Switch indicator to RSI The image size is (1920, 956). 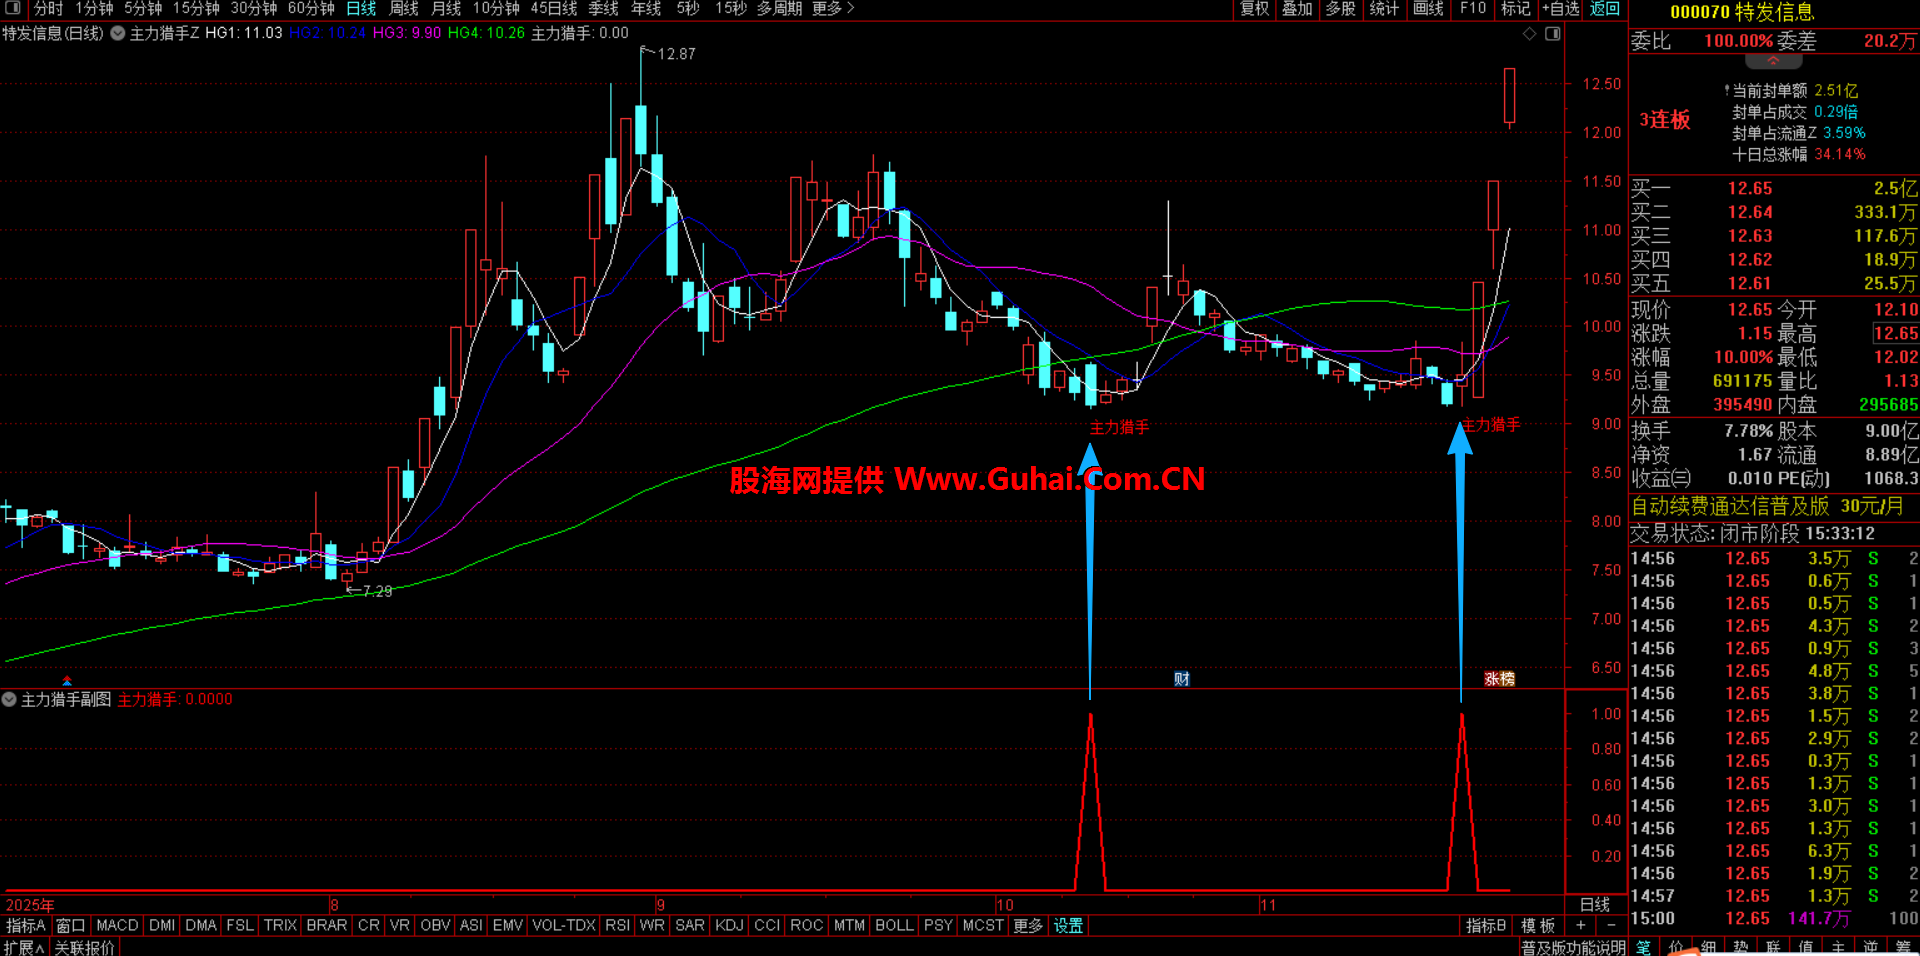[x=617, y=926]
